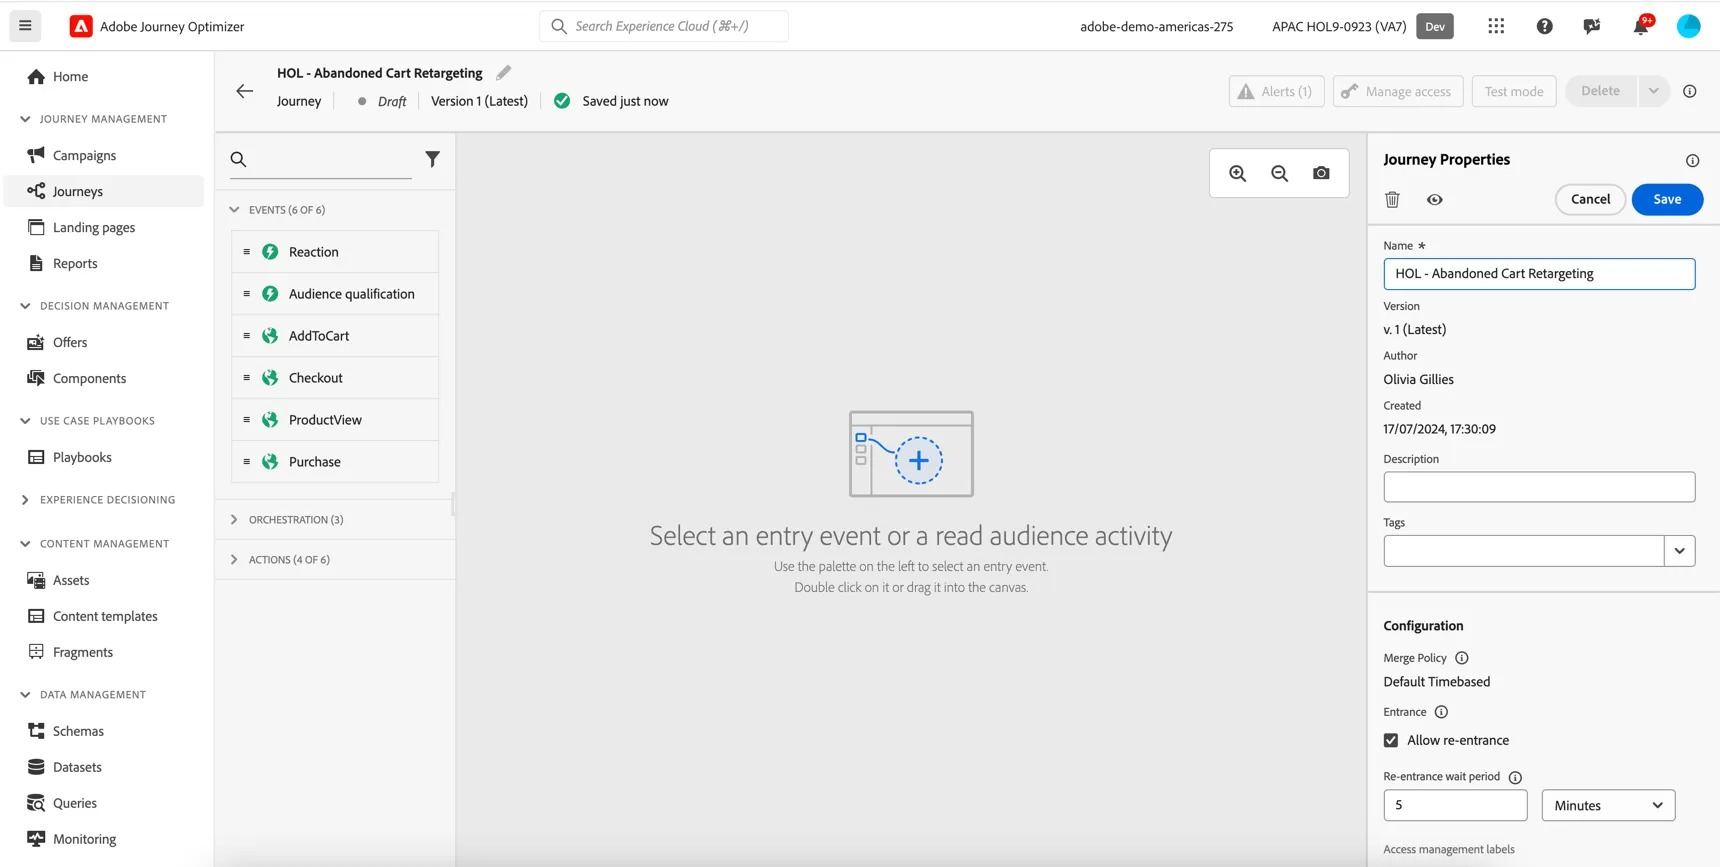Open the palette filter funnel
The height and width of the screenshot is (867, 1720).
(432, 159)
